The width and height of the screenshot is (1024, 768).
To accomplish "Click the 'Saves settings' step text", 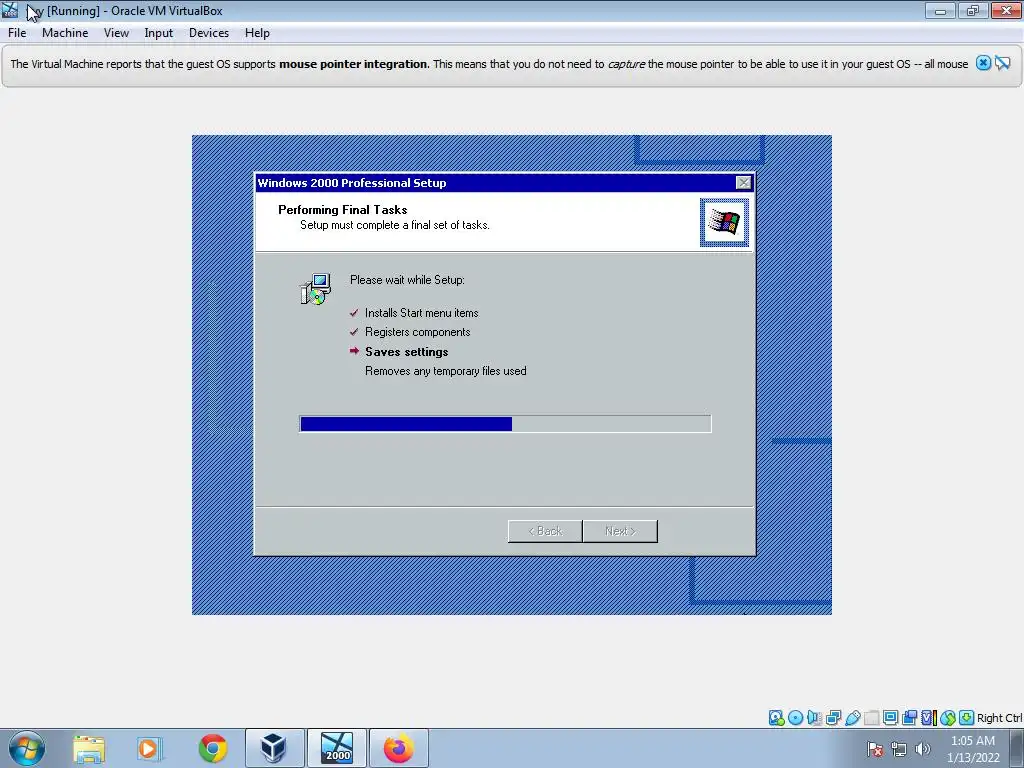I will pos(406,351).
